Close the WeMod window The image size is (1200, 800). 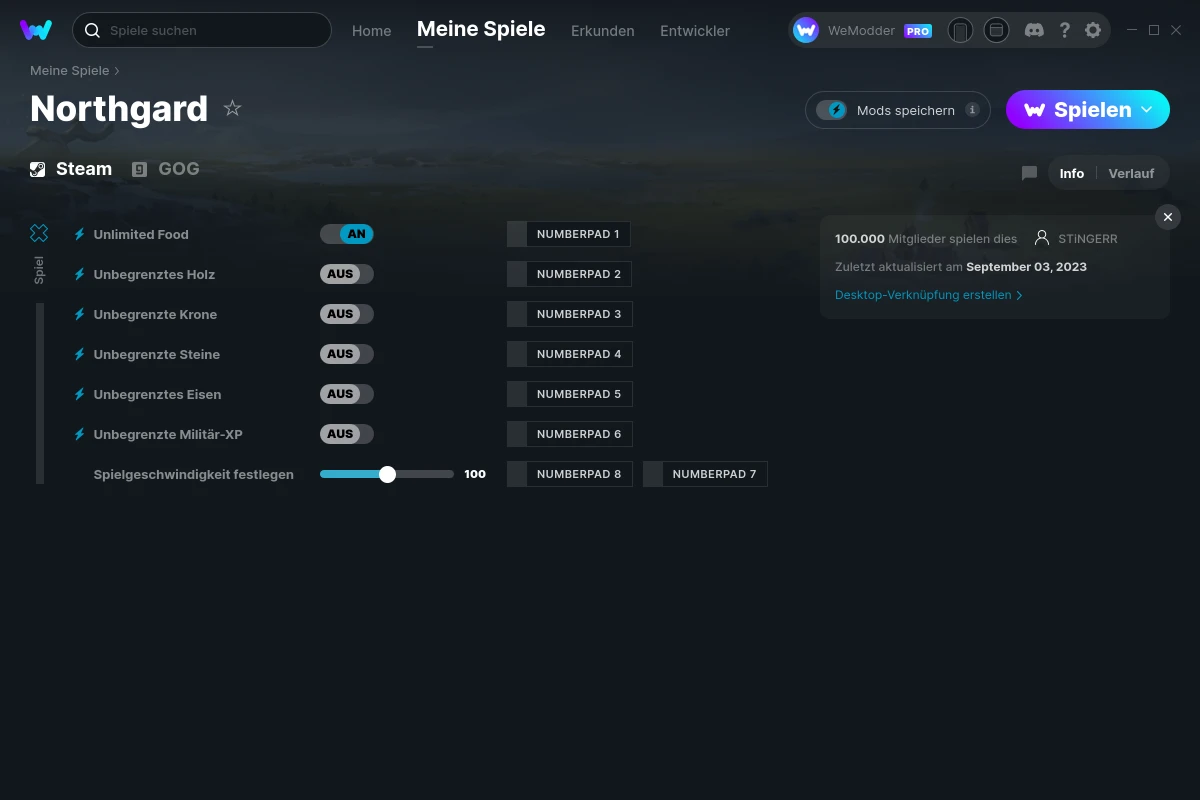(x=1176, y=30)
